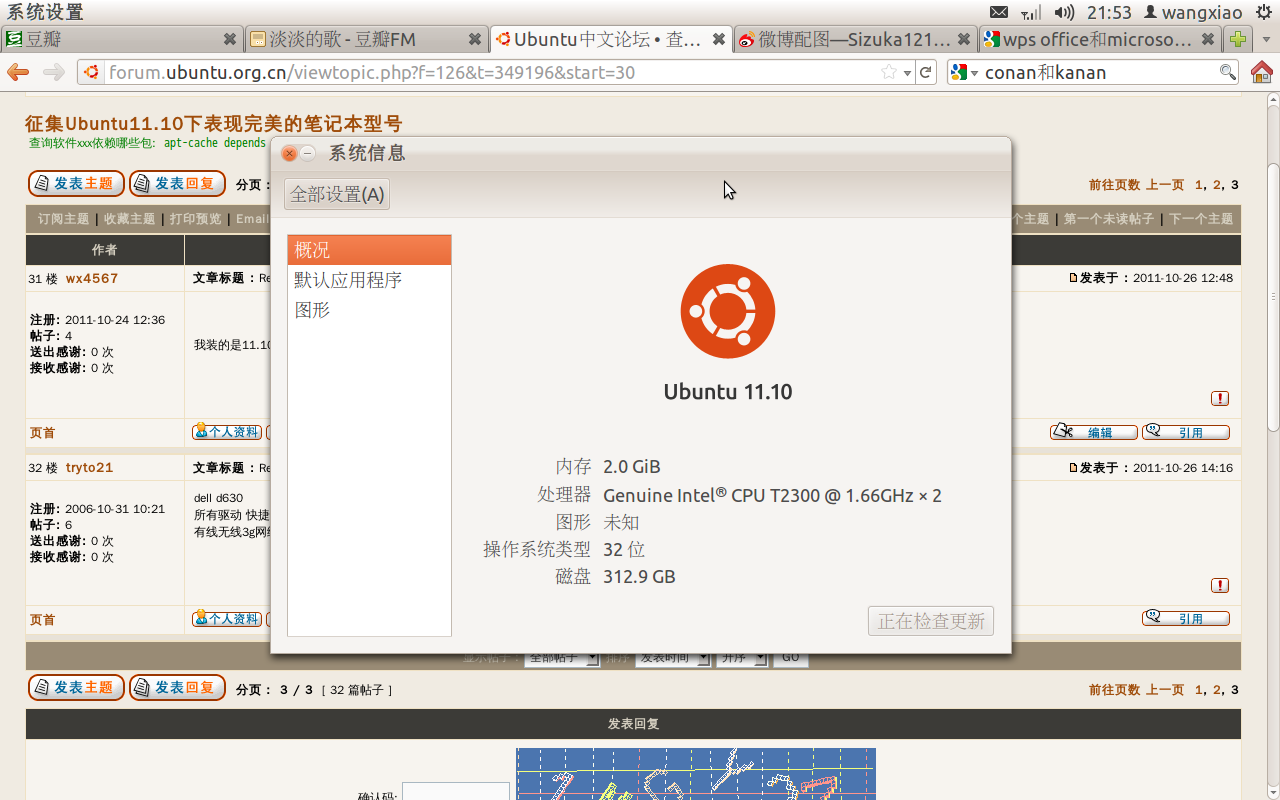
Task: Close the 淡淡的歌 - 豆瓣FM tab
Action: point(475,40)
